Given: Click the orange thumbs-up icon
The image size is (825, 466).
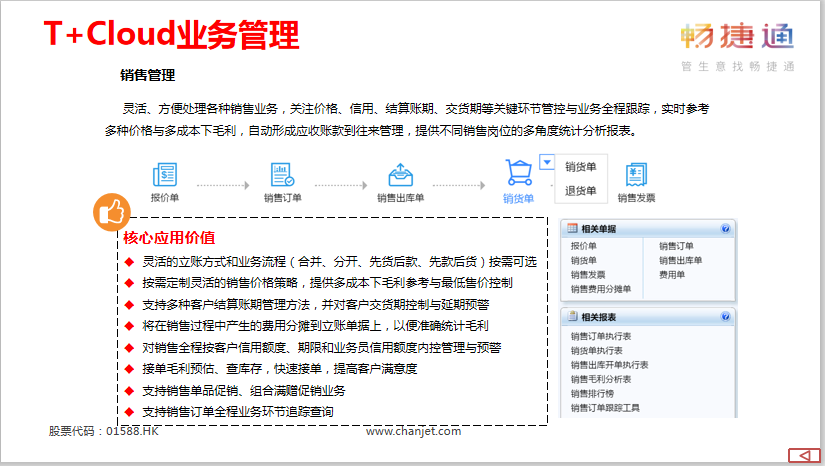Looking at the screenshot, I should tap(112, 212).
